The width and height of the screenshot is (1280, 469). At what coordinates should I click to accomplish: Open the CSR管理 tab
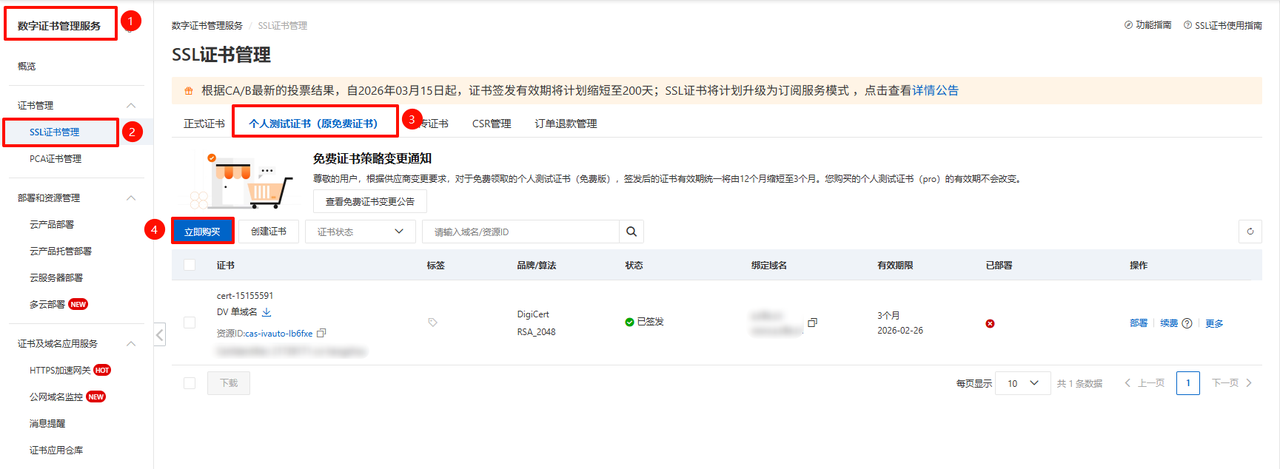491,124
